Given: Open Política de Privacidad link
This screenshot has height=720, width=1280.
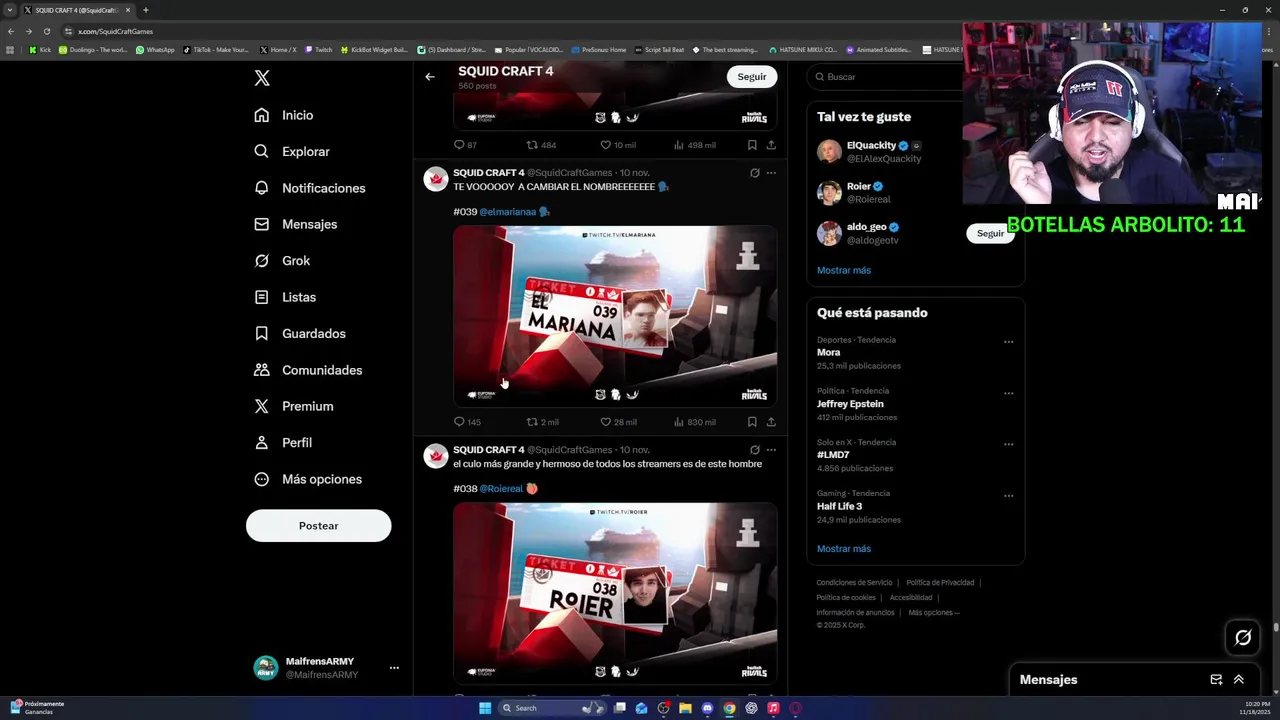Looking at the screenshot, I should [x=940, y=582].
